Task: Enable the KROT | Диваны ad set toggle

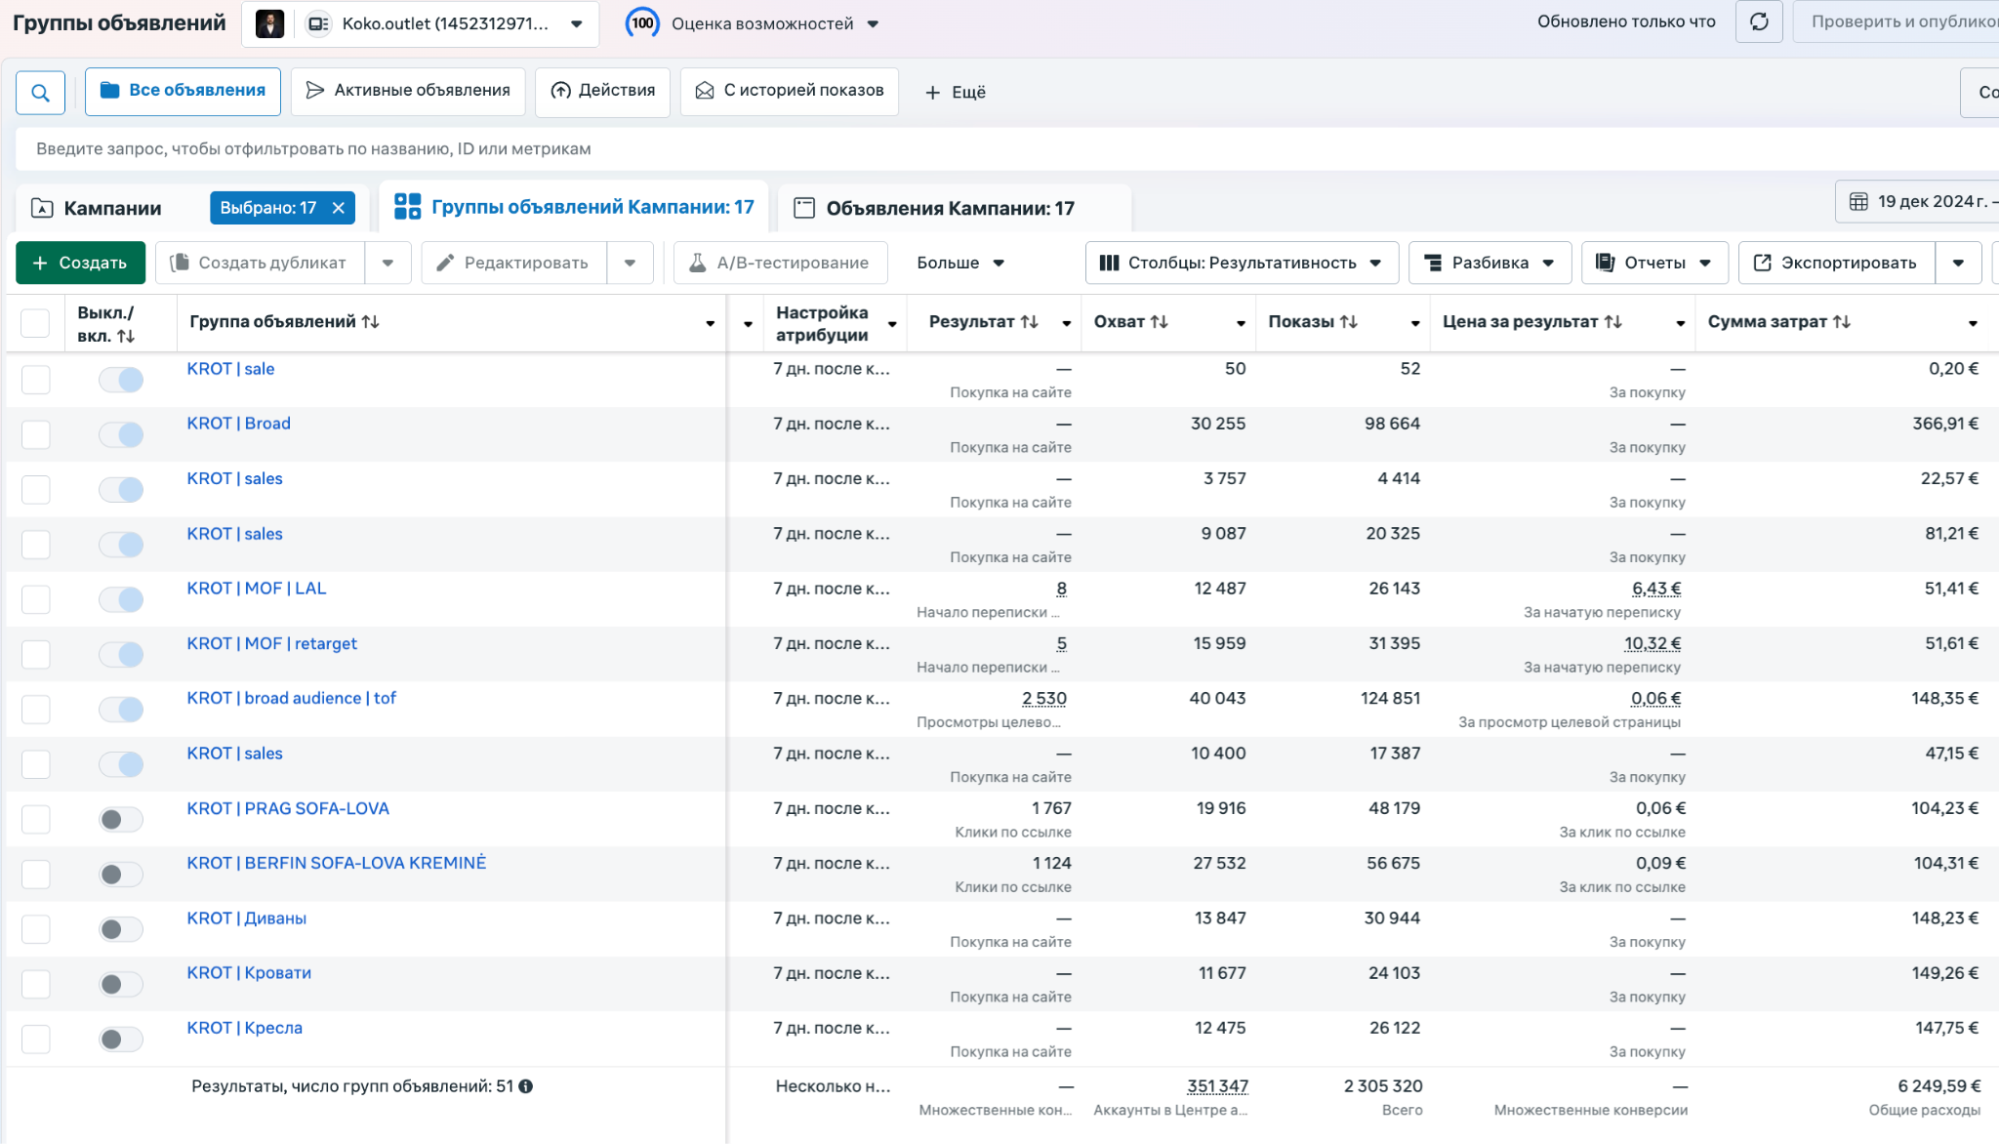Action: pyautogui.click(x=121, y=929)
